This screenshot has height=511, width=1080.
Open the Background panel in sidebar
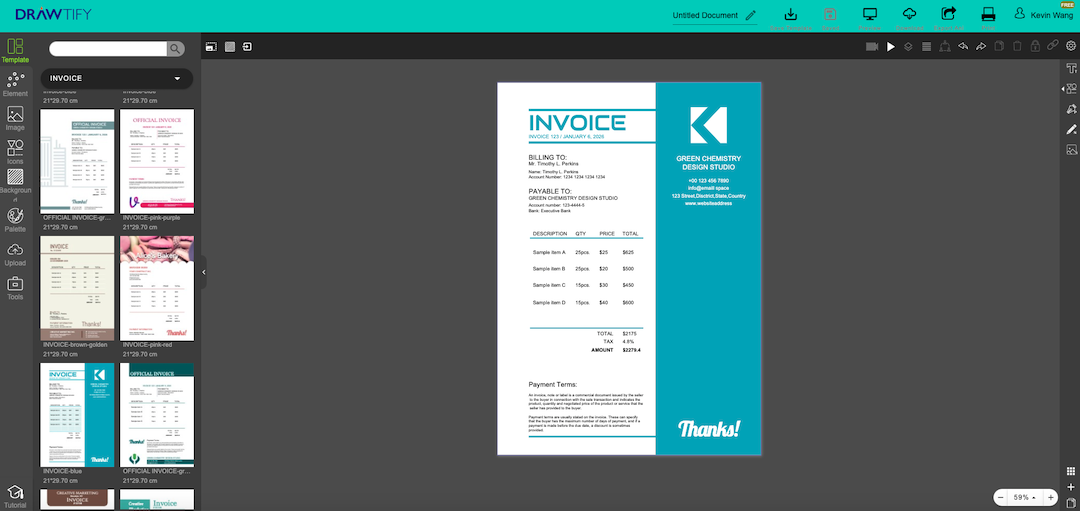tap(15, 185)
